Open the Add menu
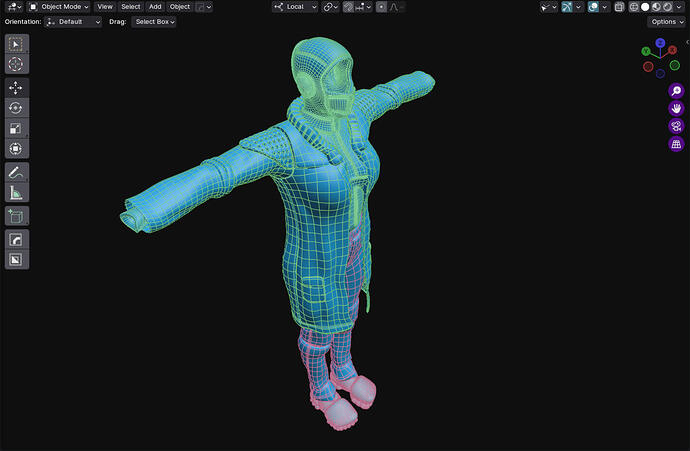 (x=155, y=6)
